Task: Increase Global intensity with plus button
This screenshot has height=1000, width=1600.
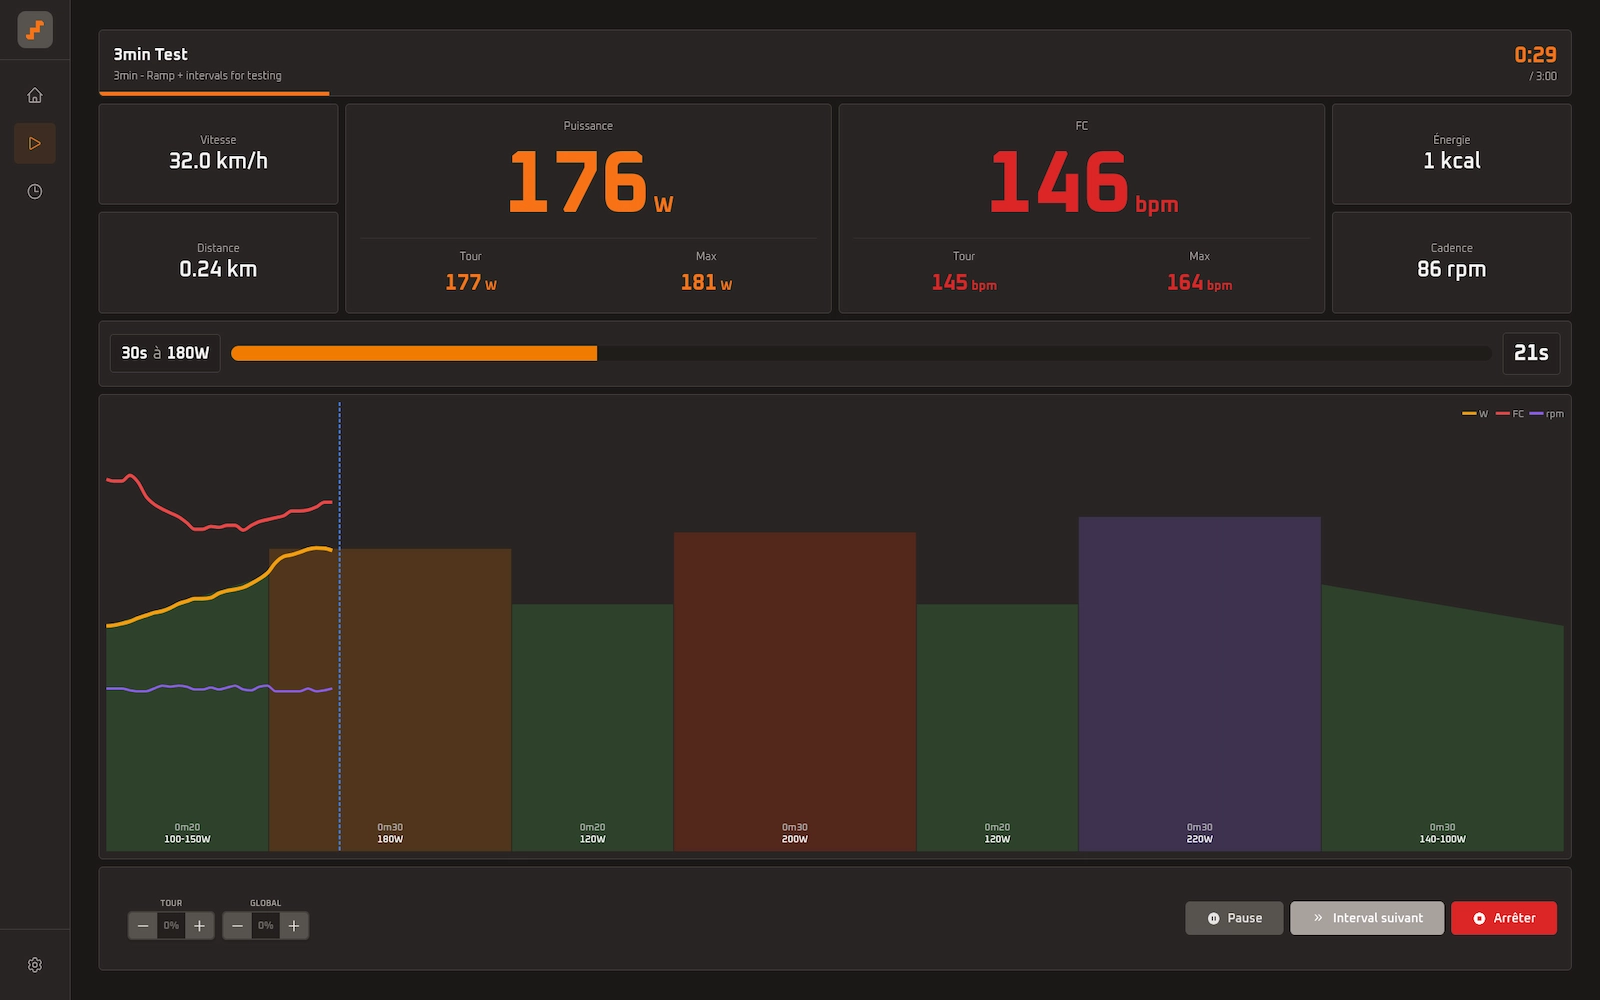Action: click(294, 926)
